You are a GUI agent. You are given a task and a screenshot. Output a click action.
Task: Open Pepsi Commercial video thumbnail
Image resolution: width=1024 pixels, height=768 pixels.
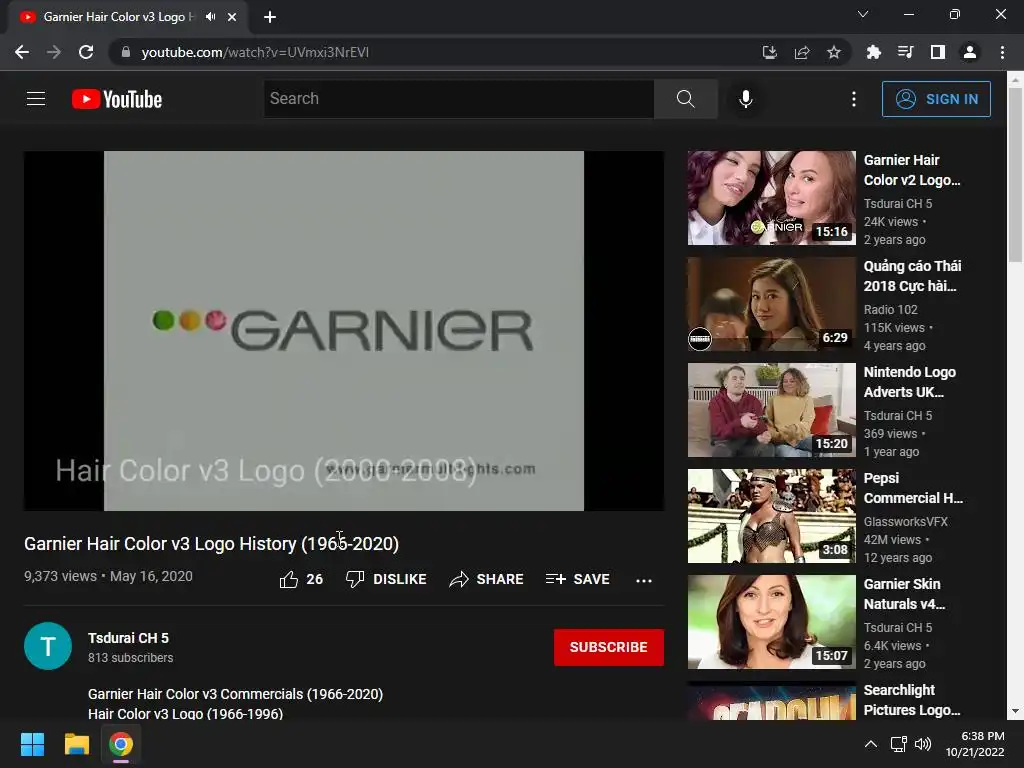coord(771,516)
